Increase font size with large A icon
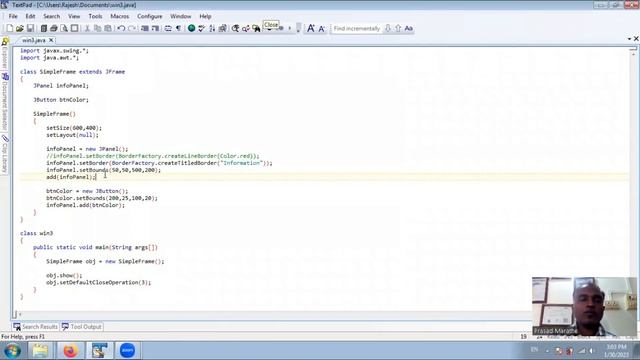Screen dimensions: 640x360 coord(311,28)
